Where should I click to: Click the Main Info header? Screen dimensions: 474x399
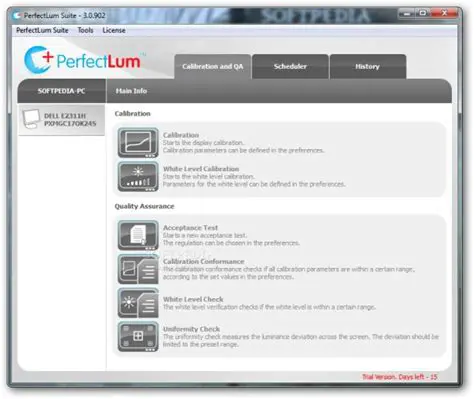(131, 91)
